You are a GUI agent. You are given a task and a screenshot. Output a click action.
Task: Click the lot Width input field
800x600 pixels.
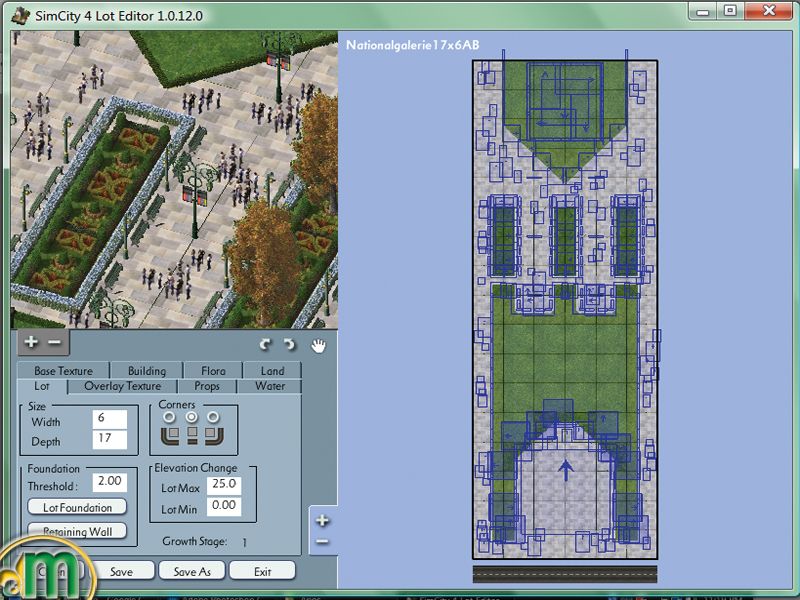point(110,419)
